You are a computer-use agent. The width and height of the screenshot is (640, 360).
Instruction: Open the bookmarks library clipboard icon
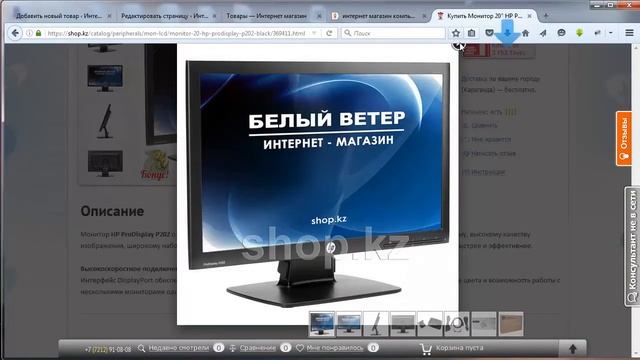coord(471,33)
